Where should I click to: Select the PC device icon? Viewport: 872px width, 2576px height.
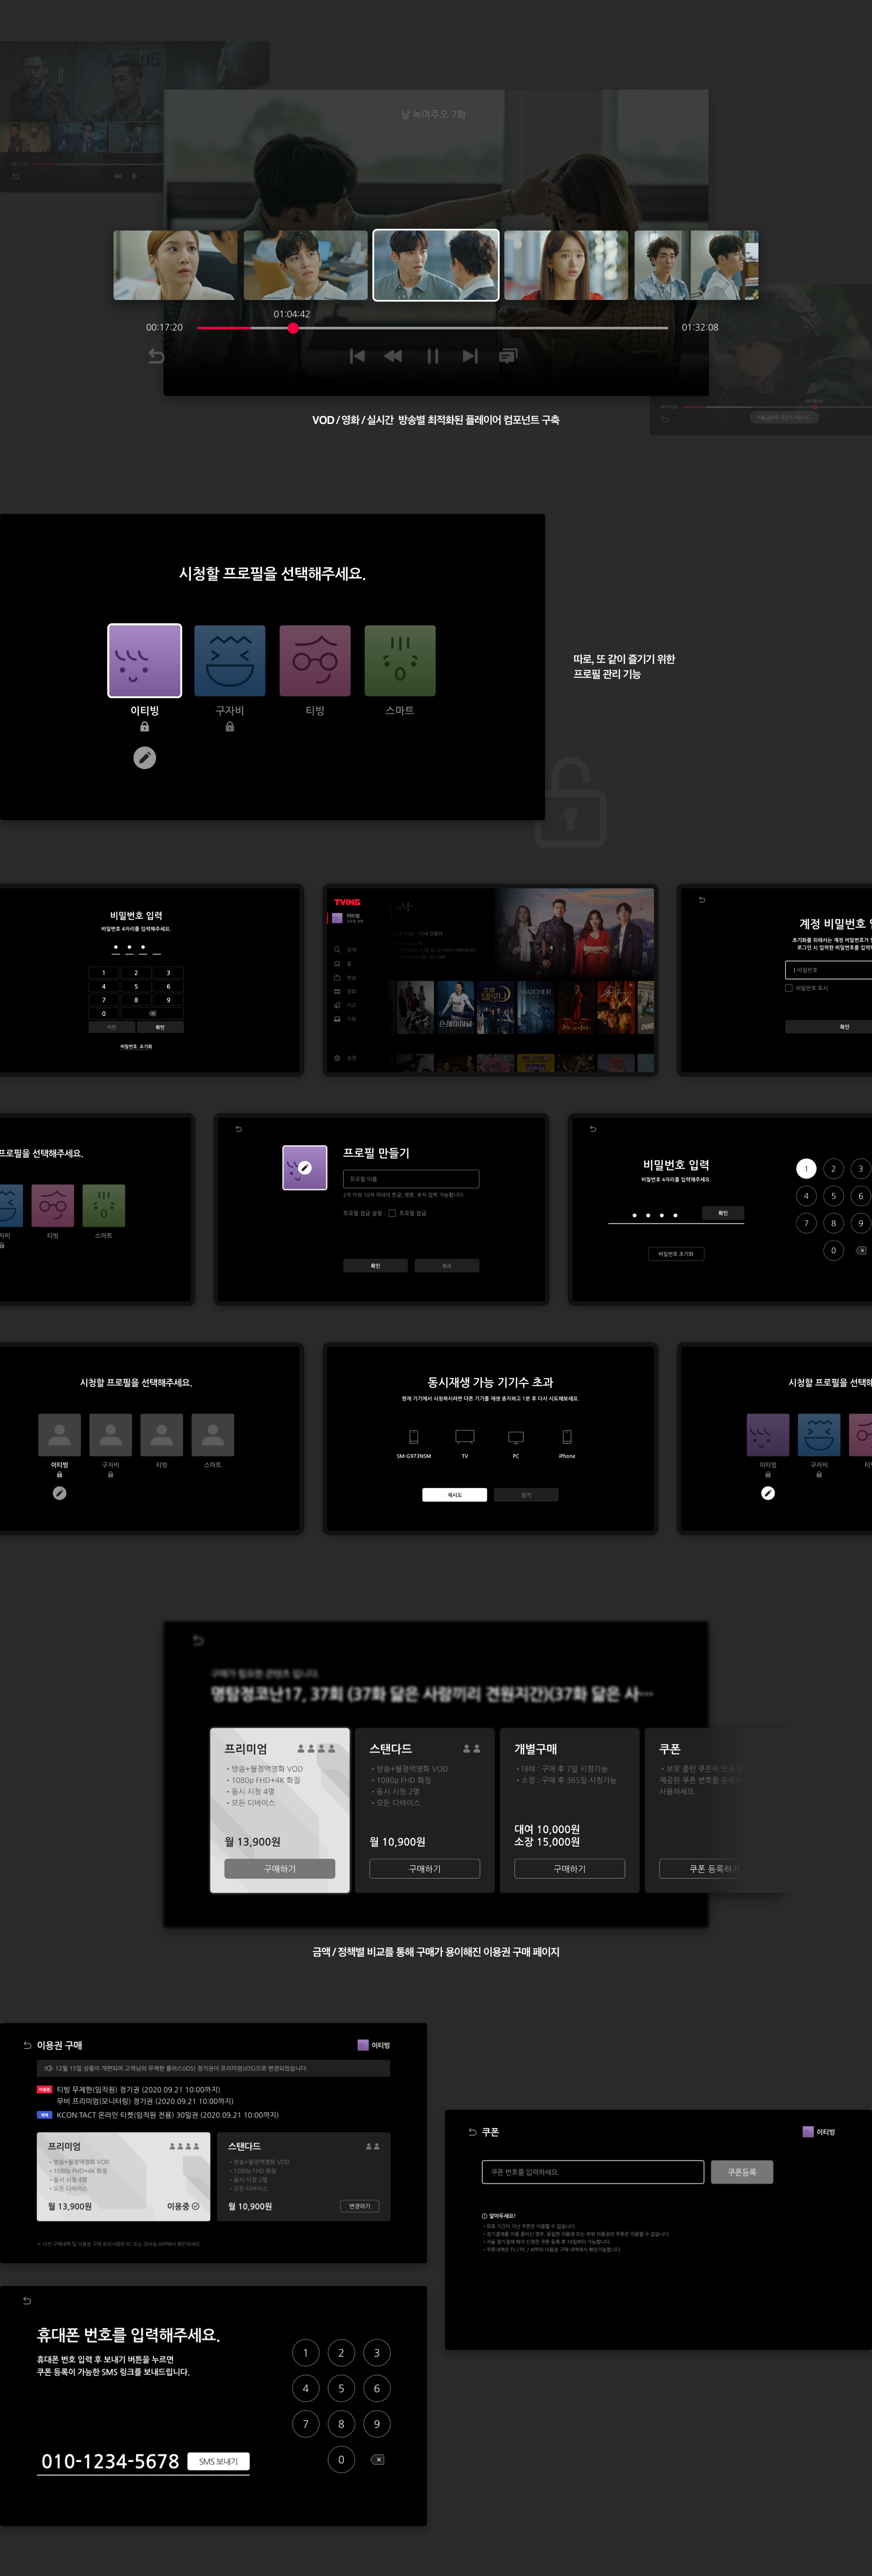[516, 1437]
